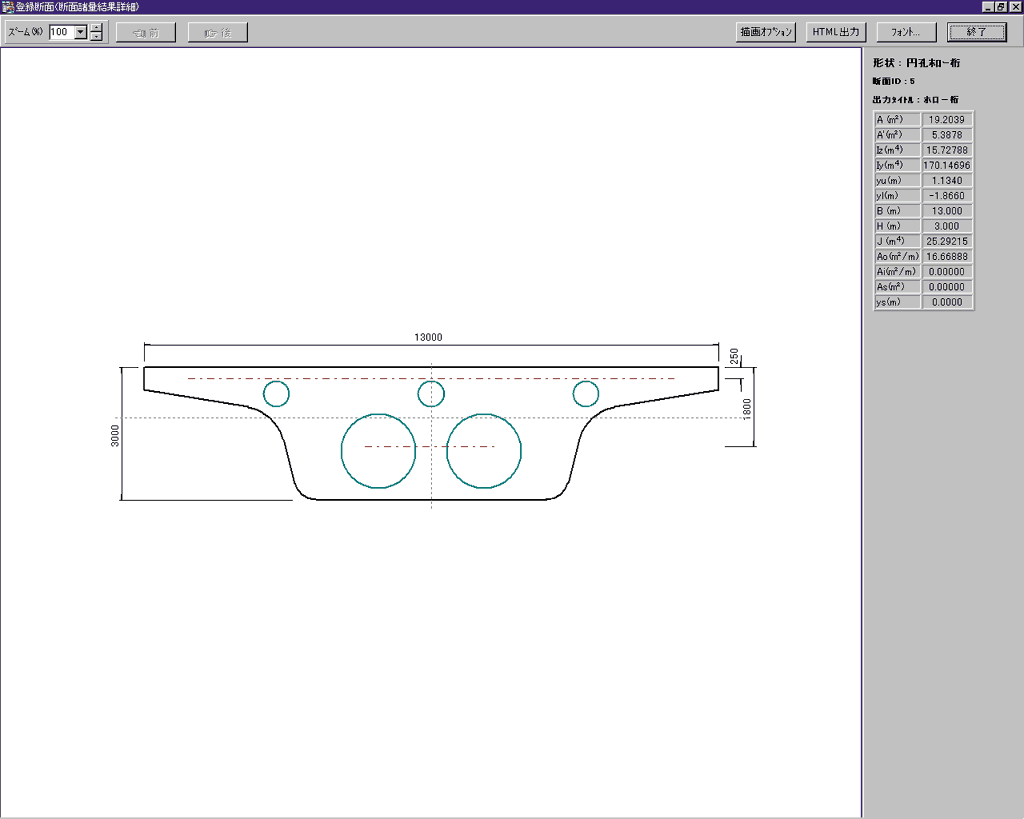Open 描画オプション drawing options

coord(765,32)
